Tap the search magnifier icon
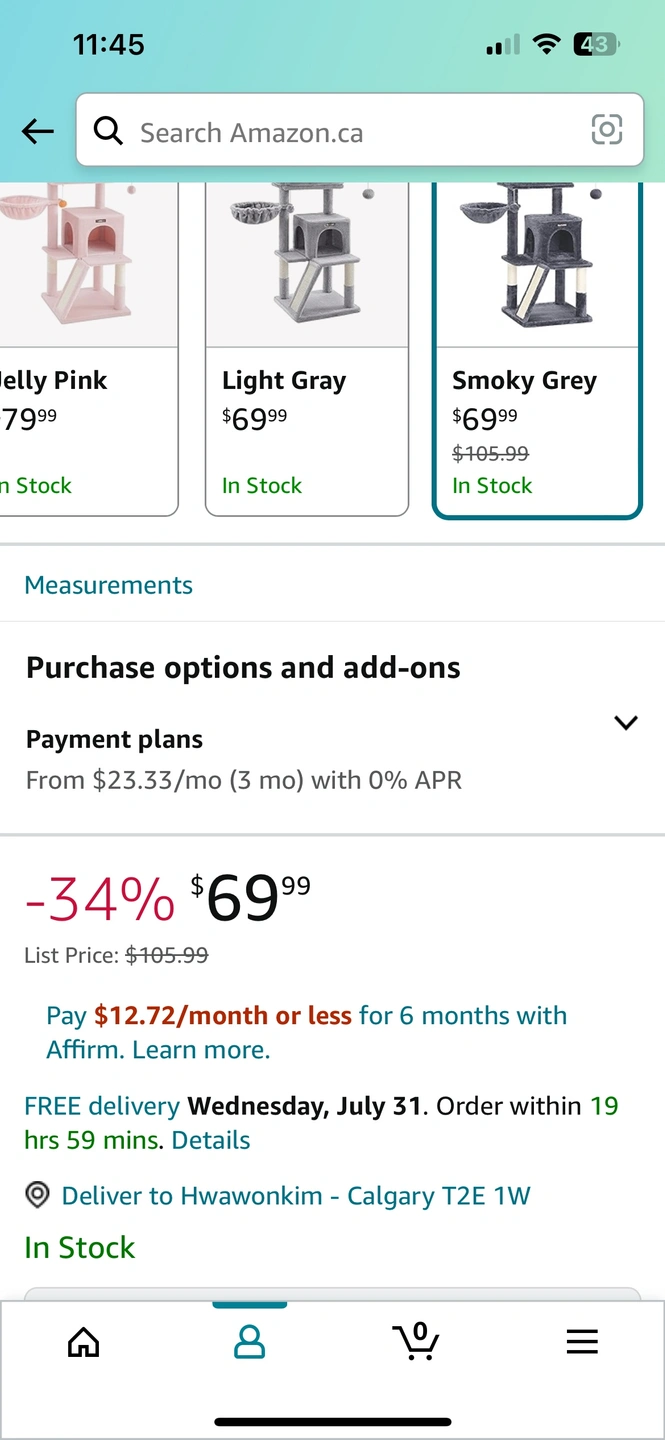This screenshot has height=1440, width=665. pos(107,130)
